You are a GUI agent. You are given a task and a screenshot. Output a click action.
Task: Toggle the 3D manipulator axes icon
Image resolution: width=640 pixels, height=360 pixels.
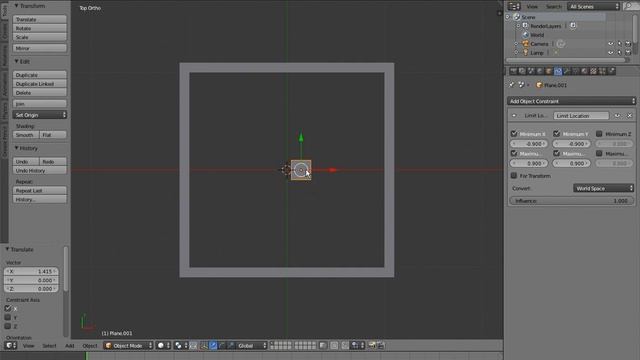203,345
